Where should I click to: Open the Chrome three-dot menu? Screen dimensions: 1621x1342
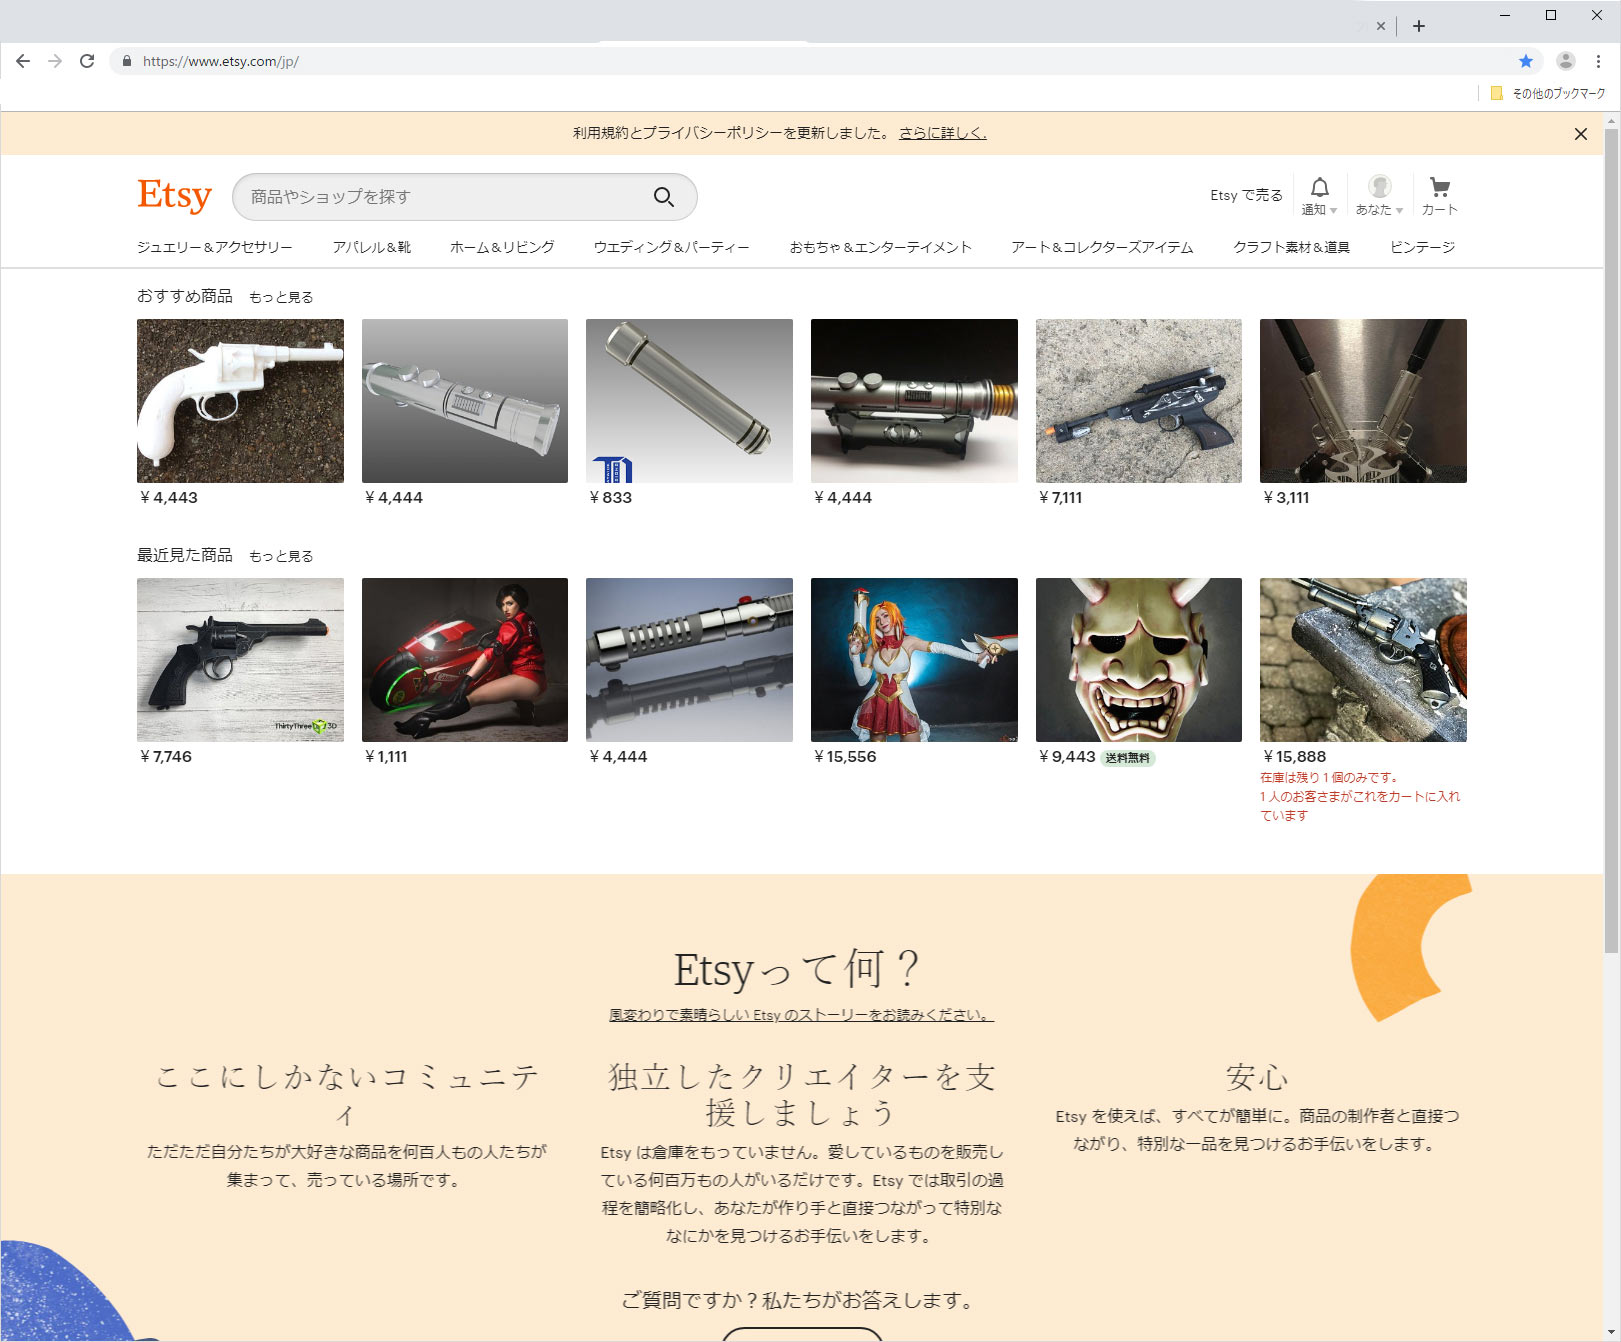tap(1598, 61)
